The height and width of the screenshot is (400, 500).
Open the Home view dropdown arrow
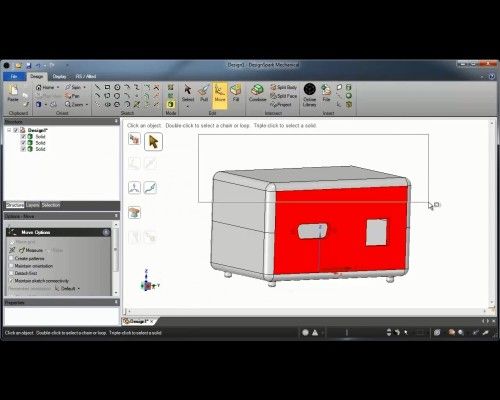pos(58,87)
